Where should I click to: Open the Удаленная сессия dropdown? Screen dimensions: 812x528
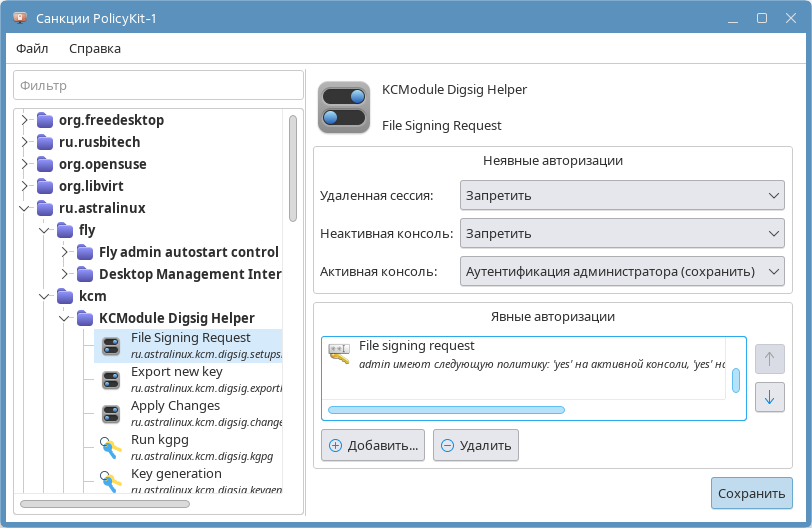tap(622, 195)
